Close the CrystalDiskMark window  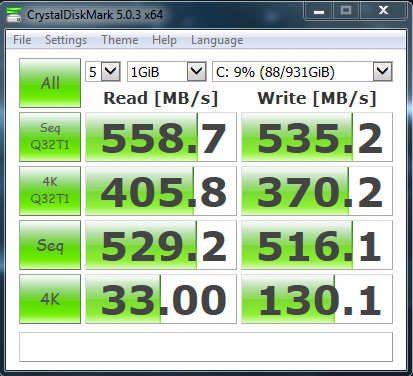point(383,11)
